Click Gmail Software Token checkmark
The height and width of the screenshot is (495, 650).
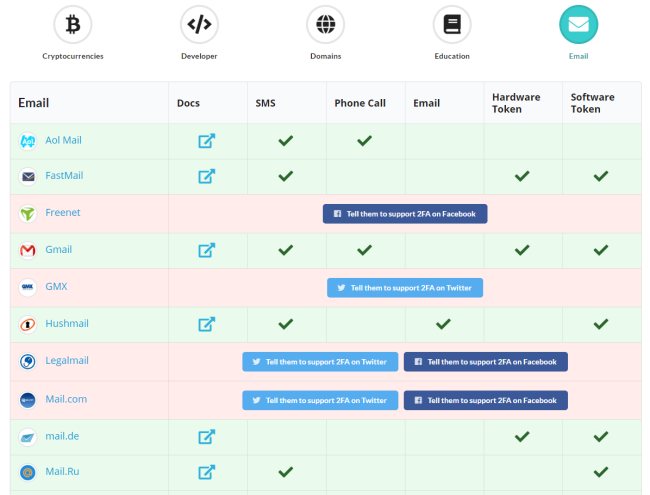(x=601, y=250)
